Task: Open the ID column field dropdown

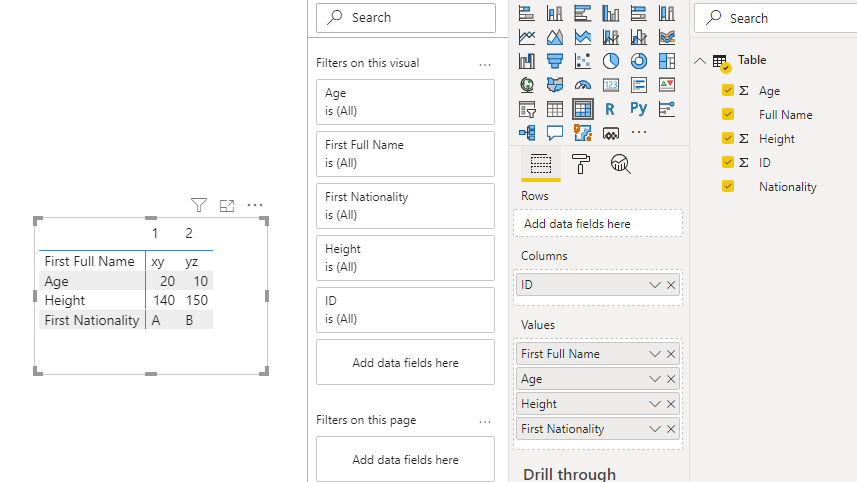Action: coord(654,285)
